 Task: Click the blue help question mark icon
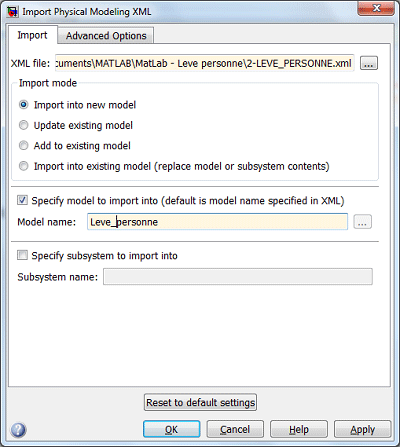point(18,430)
